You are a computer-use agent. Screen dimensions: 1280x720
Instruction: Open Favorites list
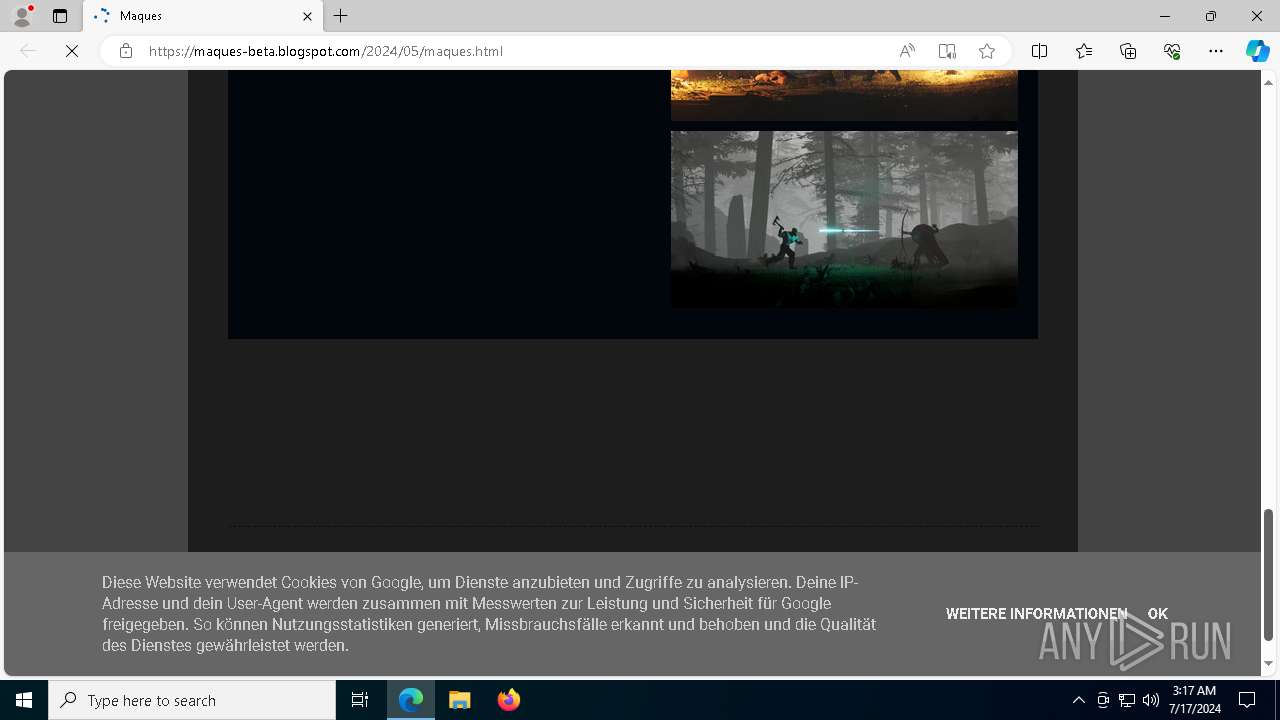1084,51
